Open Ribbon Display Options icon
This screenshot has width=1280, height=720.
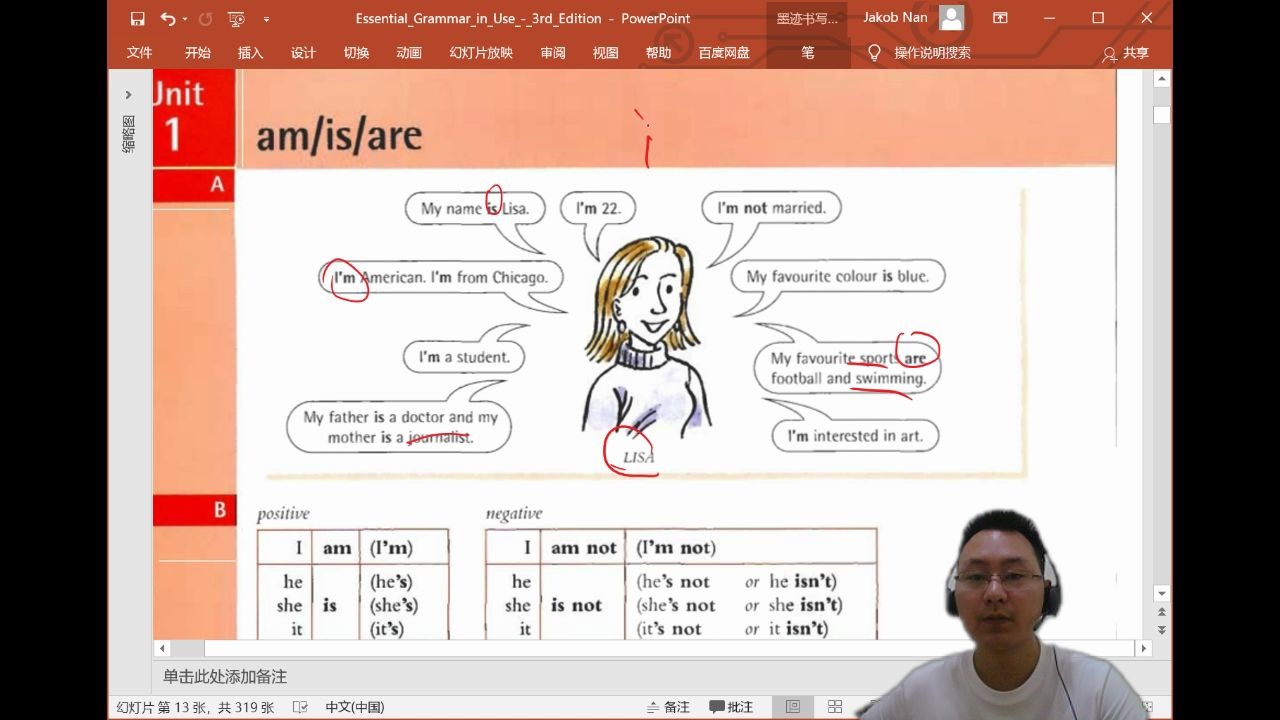(1000, 18)
